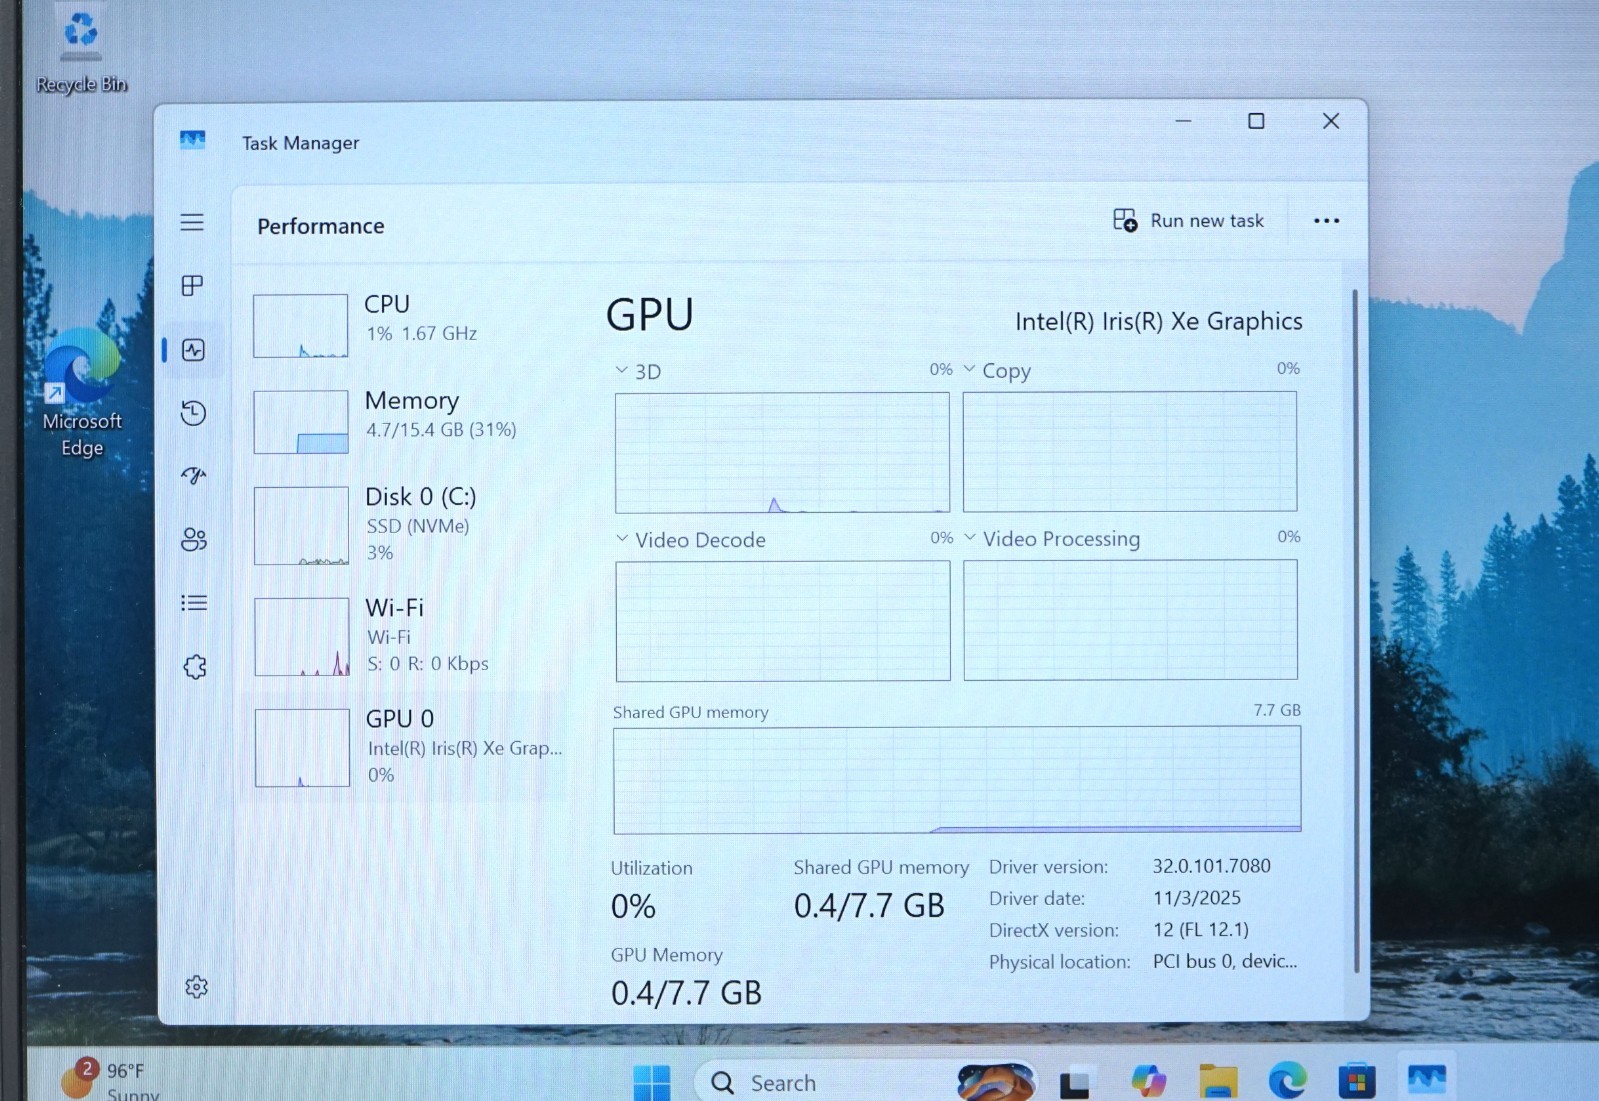Viewport: 1599px width, 1101px height.
Task: Click Run new task button
Action: (x=1188, y=221)
